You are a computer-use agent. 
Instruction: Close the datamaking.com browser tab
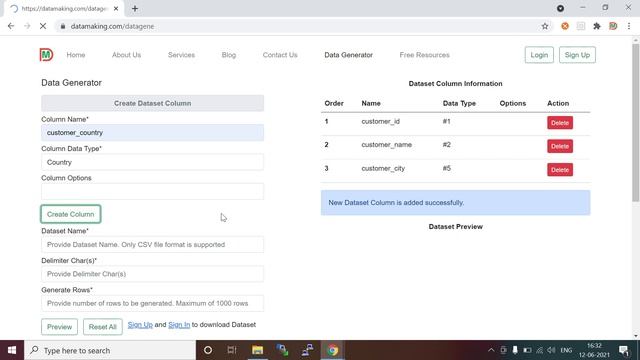point(116,9)
